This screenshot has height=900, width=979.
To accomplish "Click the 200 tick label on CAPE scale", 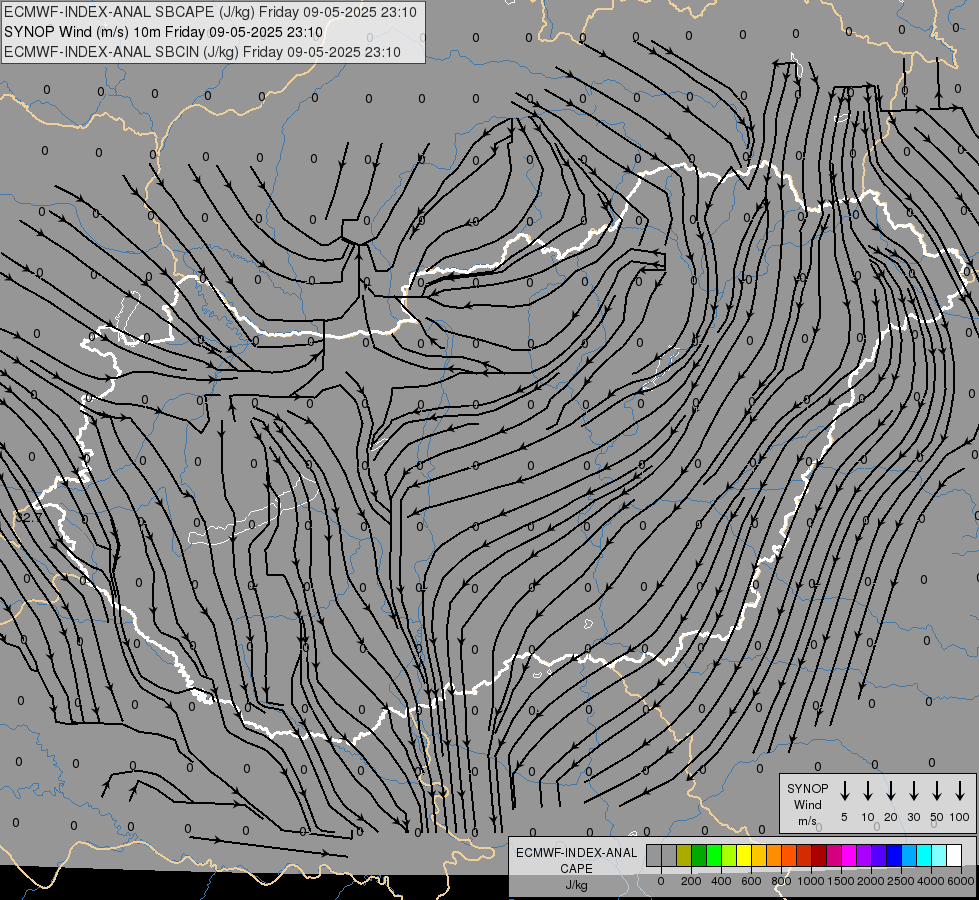I will point(691,881).
